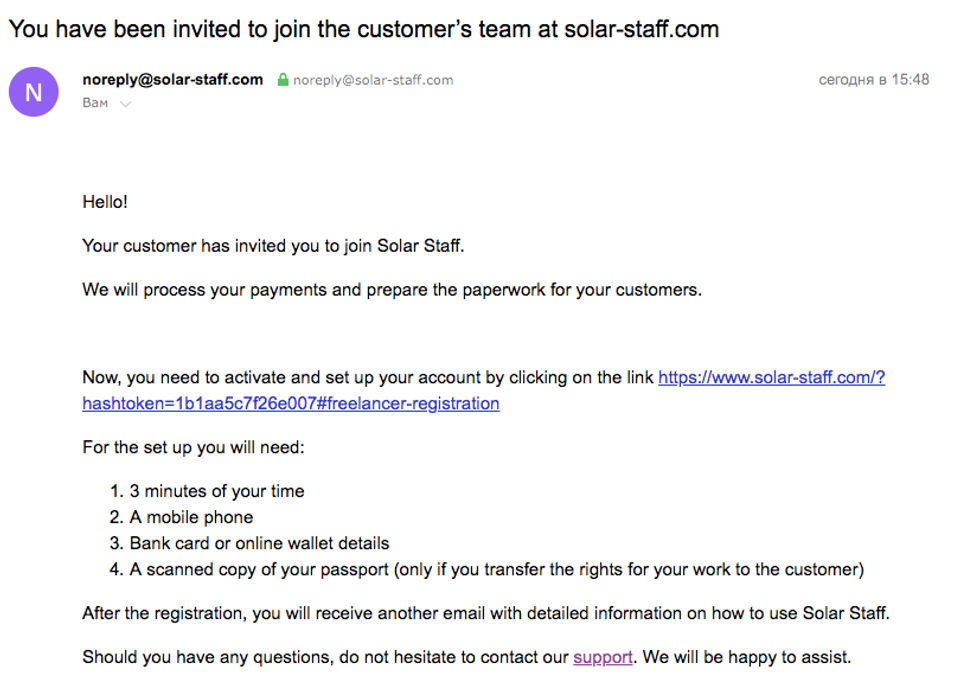Image resolution: width=960 pixels, height=686 pixels.
Task: Click the purple sender avatar "N"
Action: (33, 92)
